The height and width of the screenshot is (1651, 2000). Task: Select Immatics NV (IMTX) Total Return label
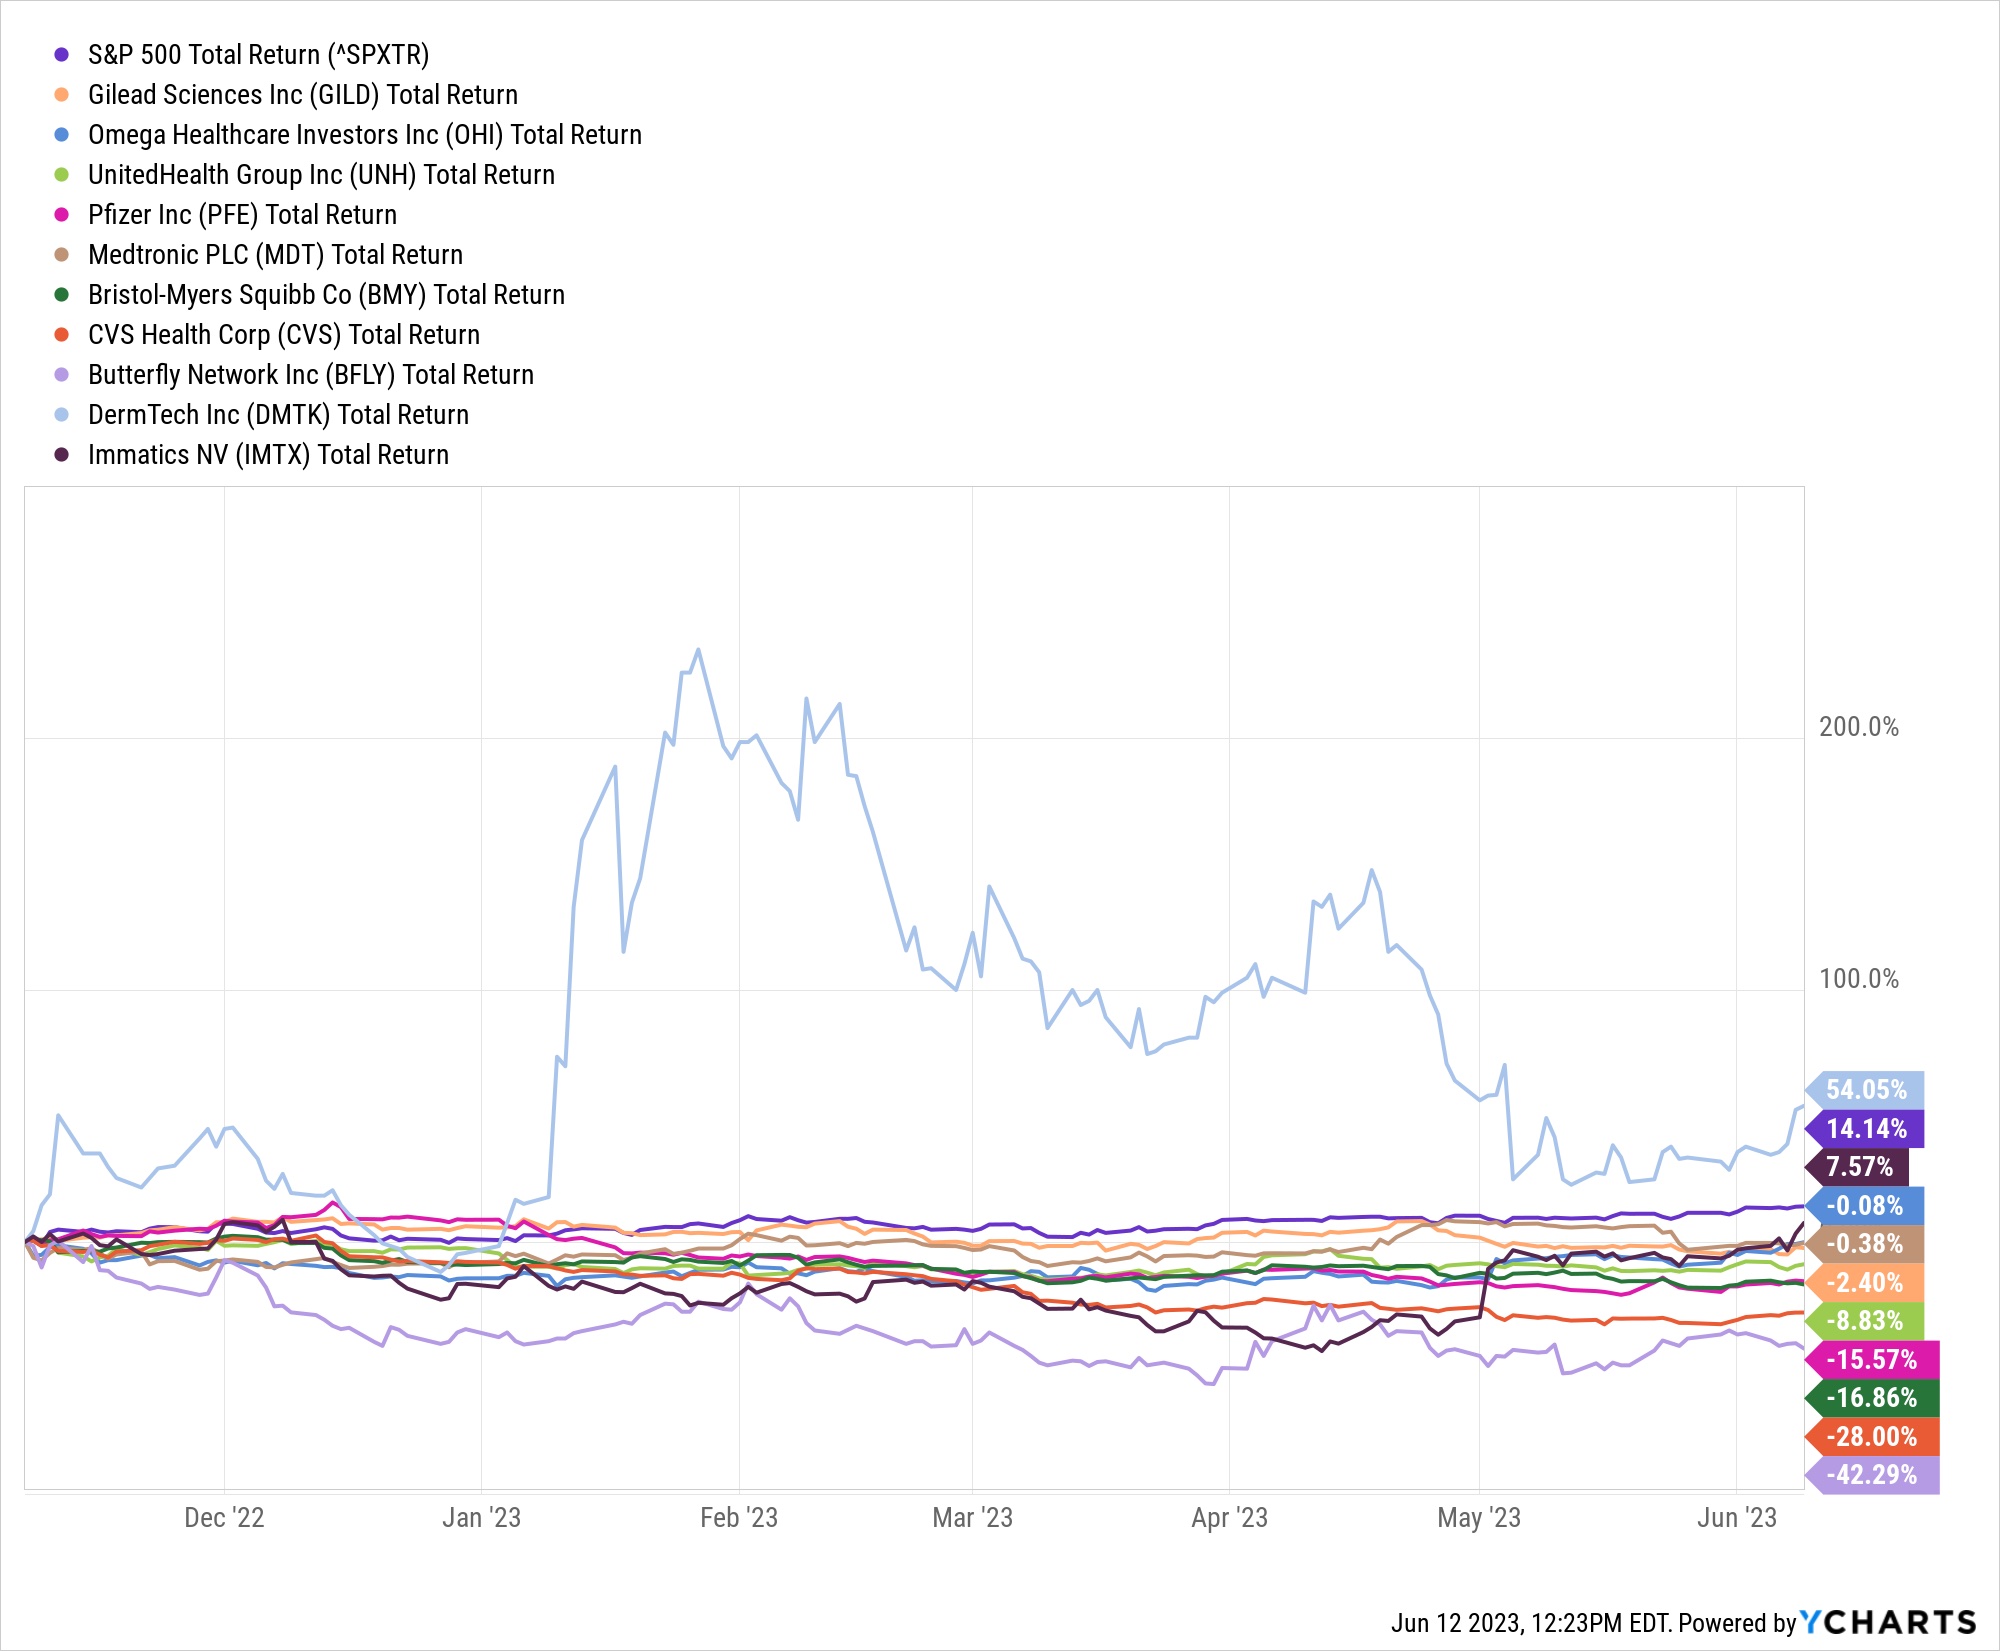[x=269, y=455]
